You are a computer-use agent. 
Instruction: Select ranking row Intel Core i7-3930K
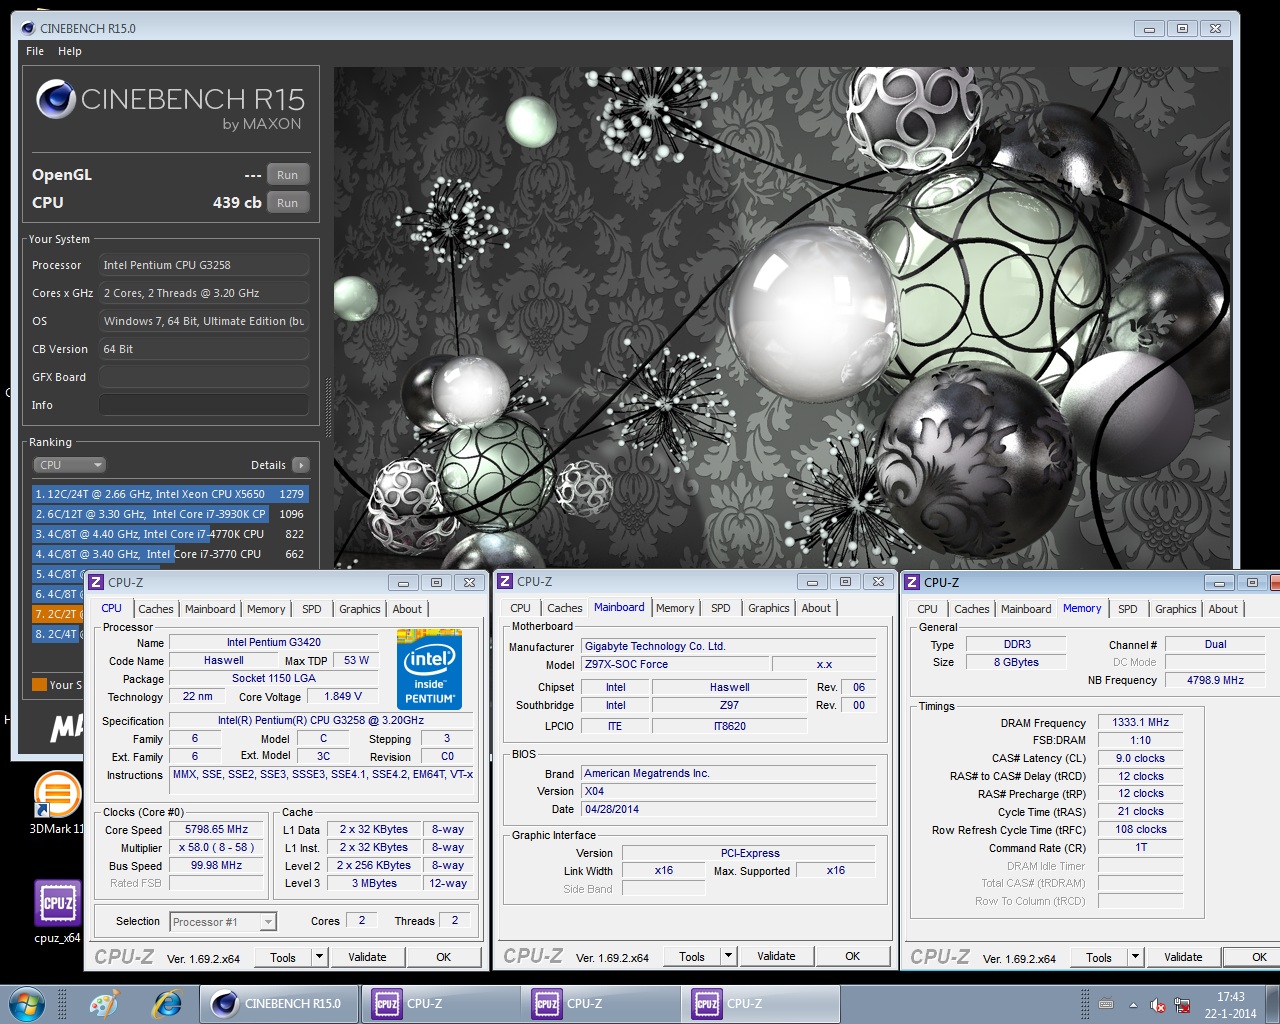tap(170, 514)
